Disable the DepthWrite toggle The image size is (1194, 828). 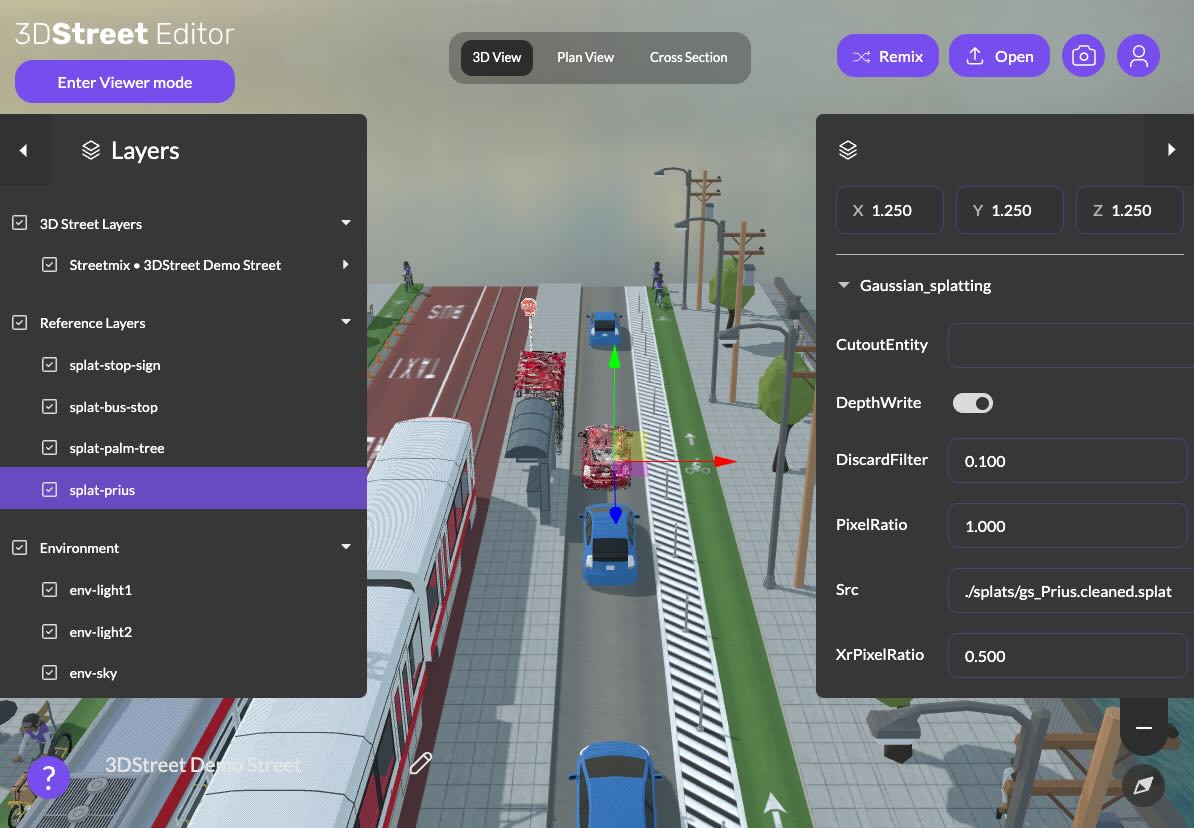coord(972,402)
